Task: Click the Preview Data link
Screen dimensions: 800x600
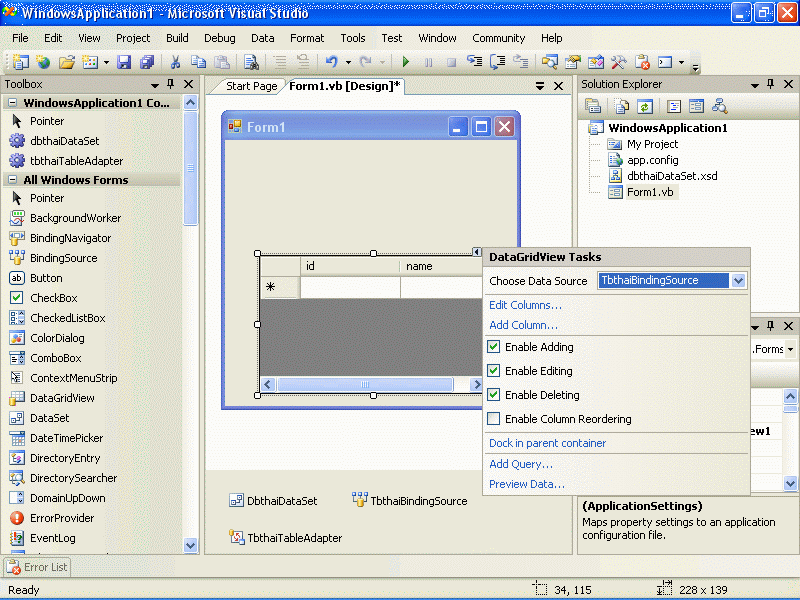Action: pyautogui.click(x=527, y=484)
